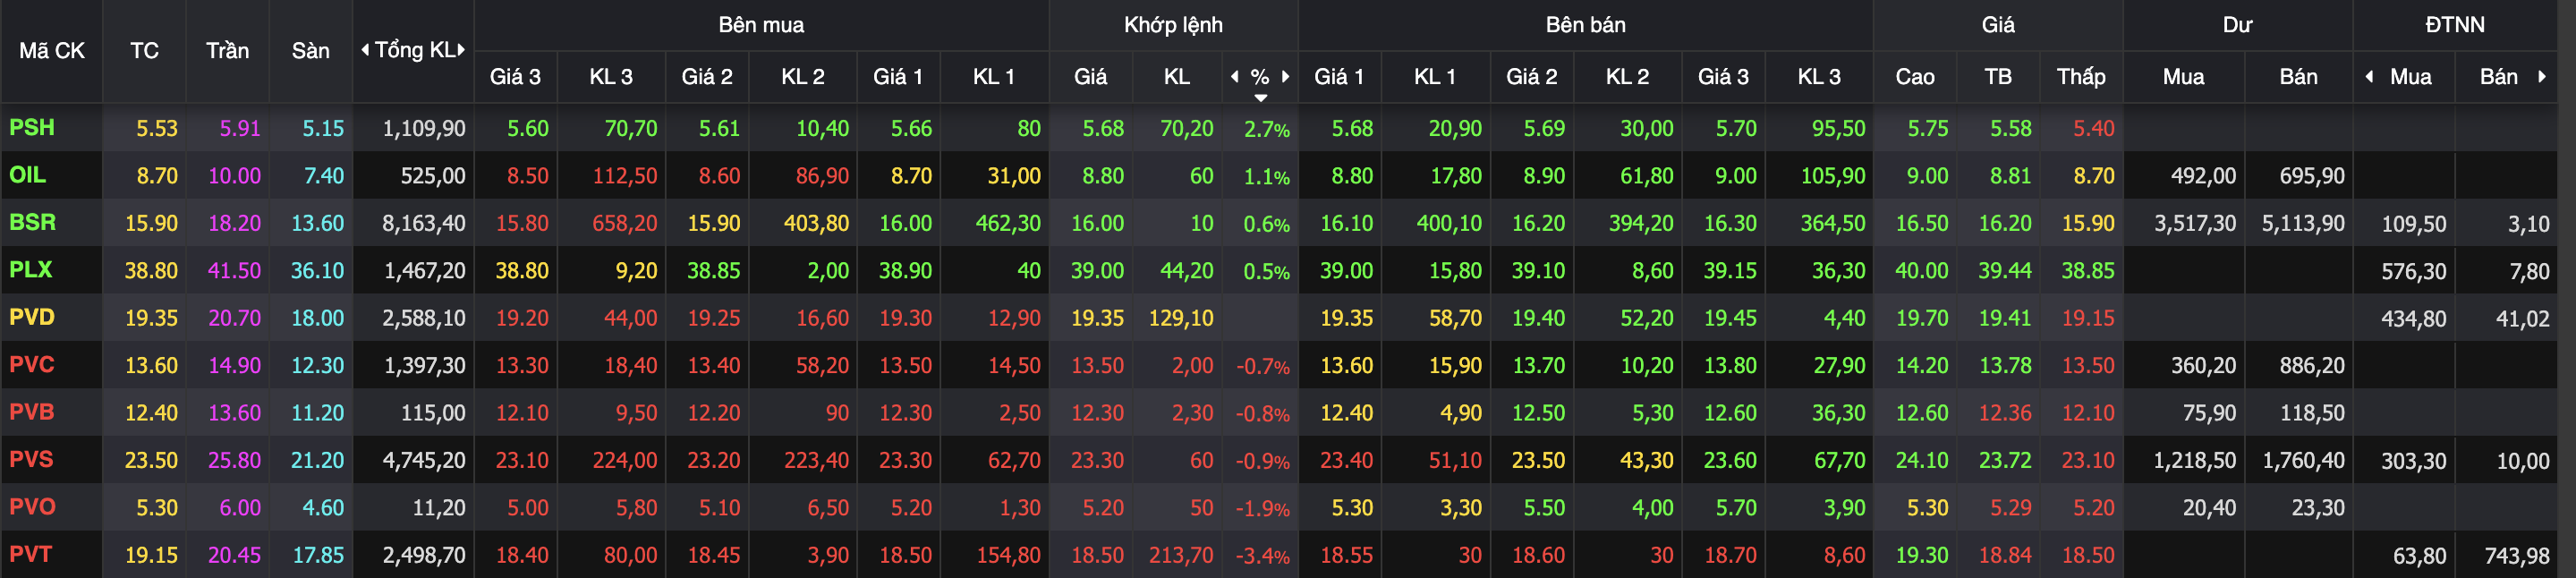Click the Khớp lệnh group header
This screenshot has width=2576, height=578.
click(1173, 25)
